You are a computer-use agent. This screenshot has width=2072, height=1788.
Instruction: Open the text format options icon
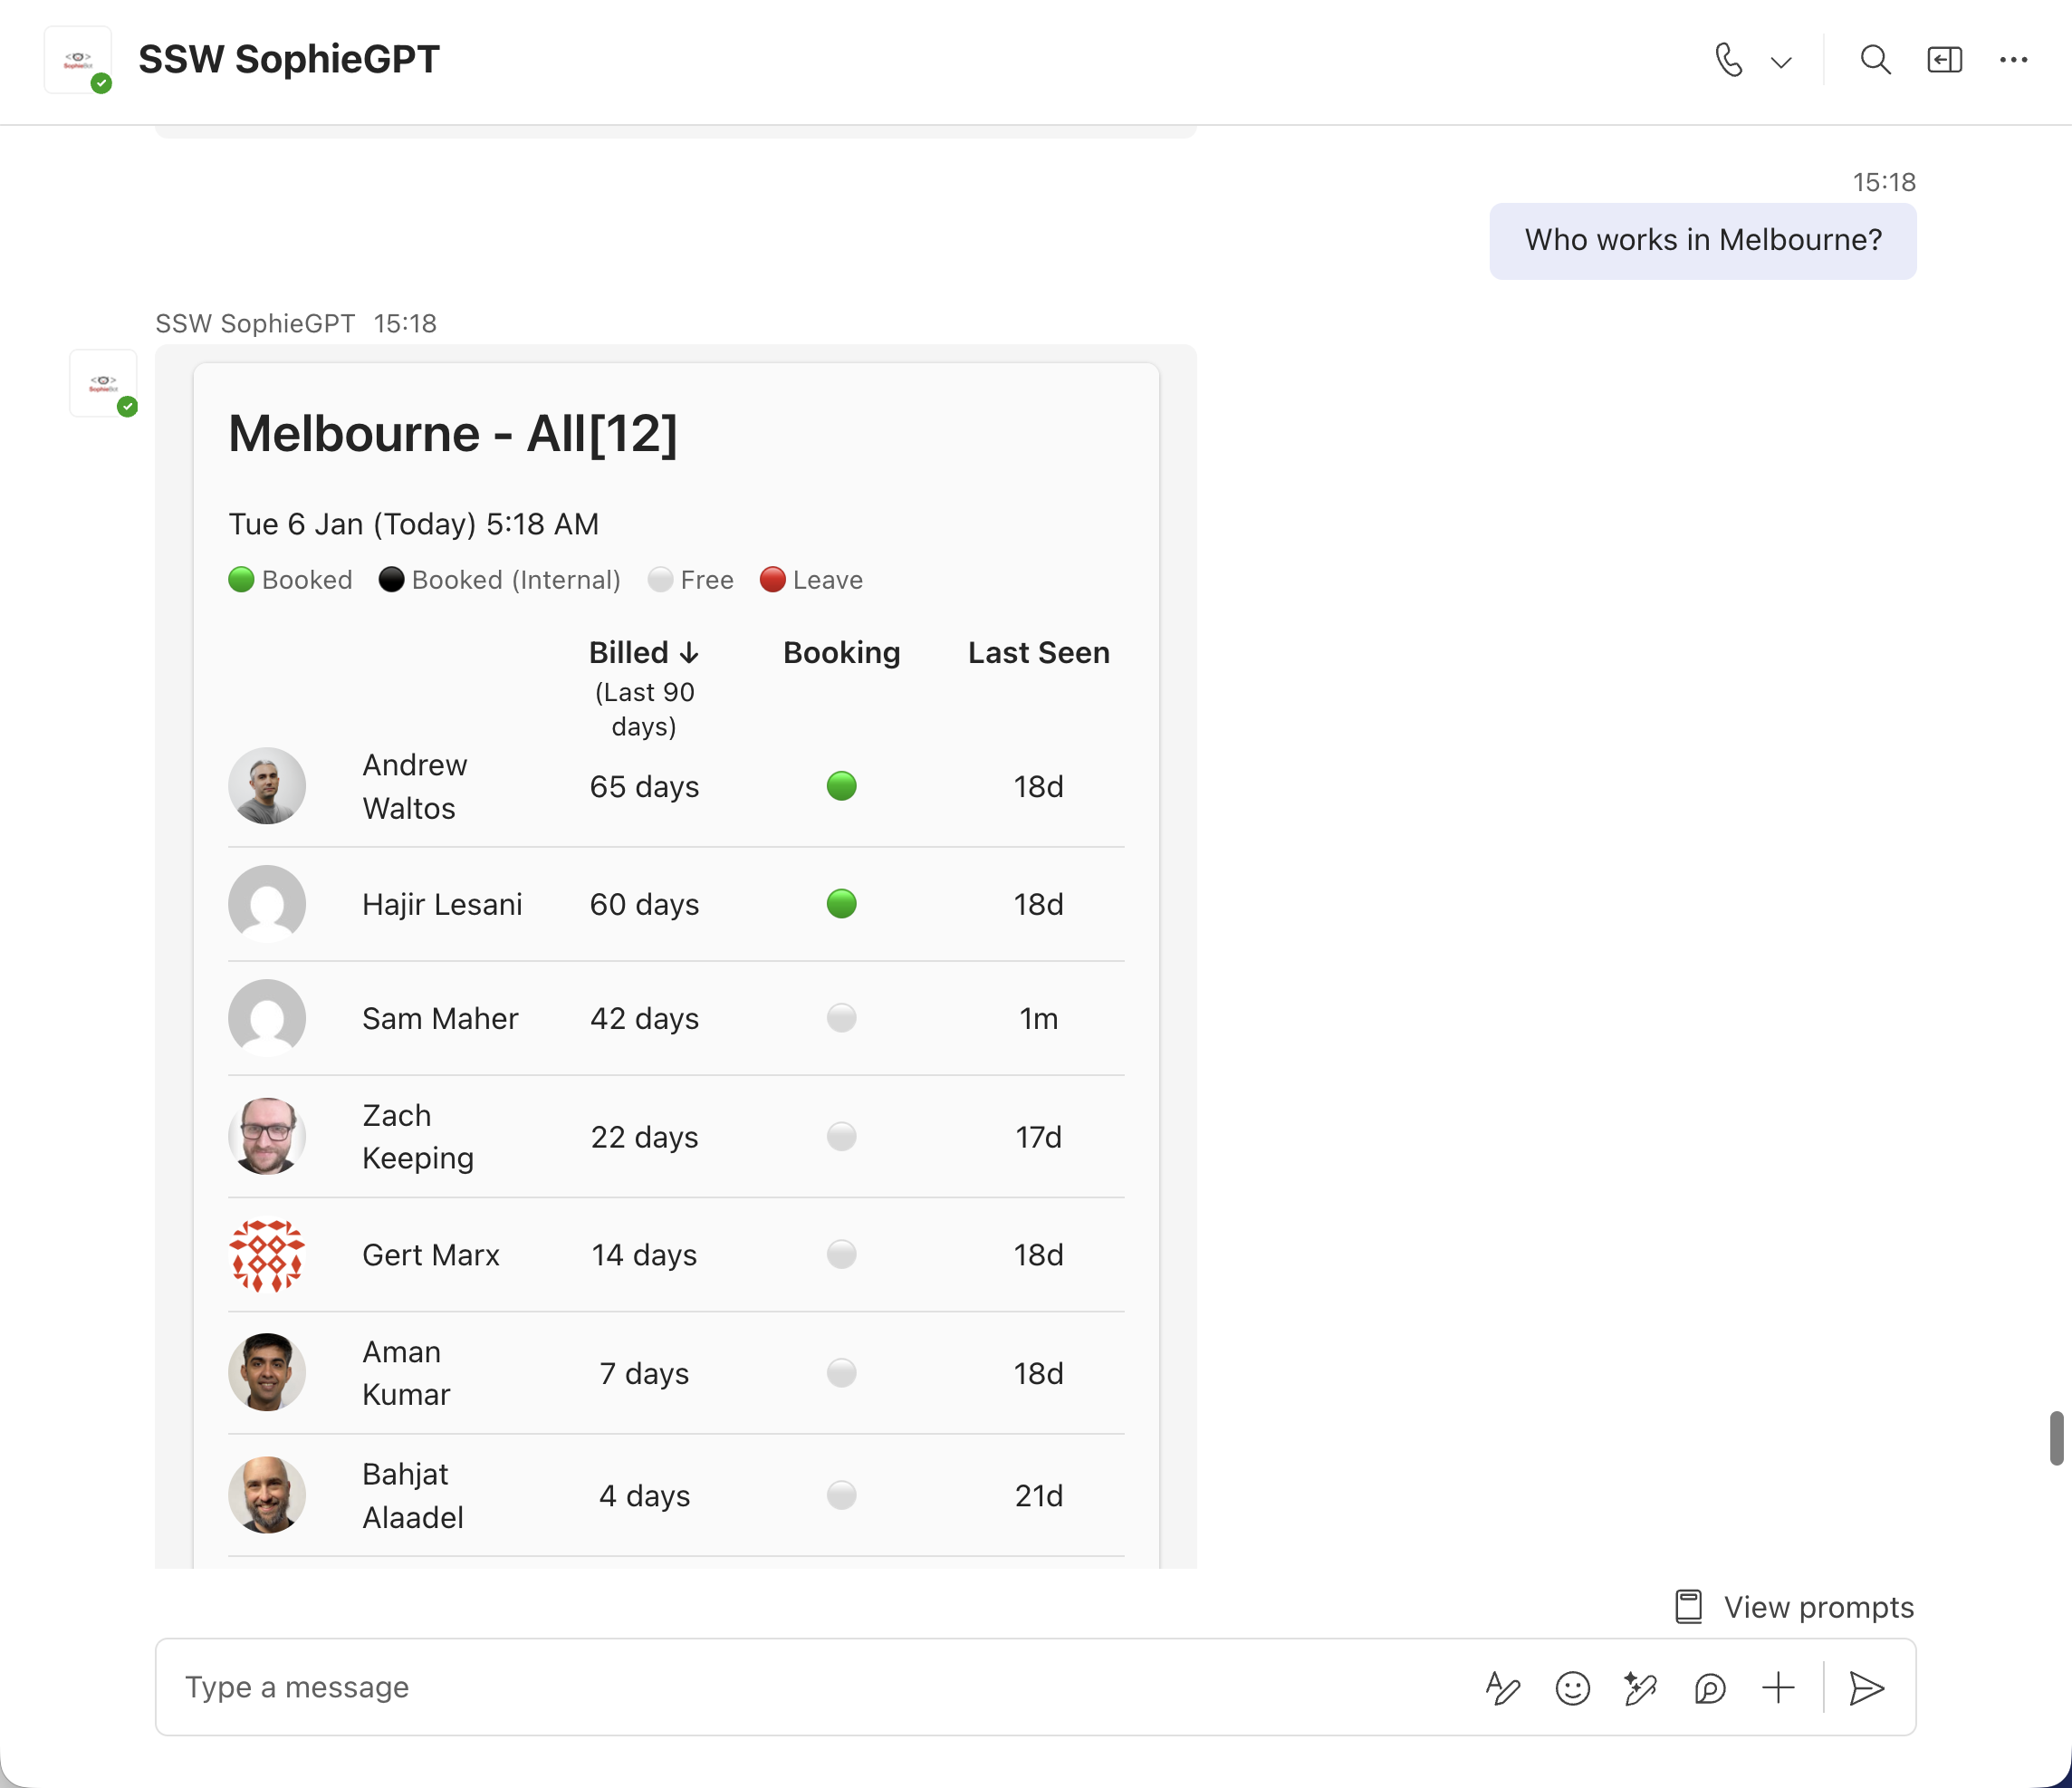(x=1502, y=1688)
